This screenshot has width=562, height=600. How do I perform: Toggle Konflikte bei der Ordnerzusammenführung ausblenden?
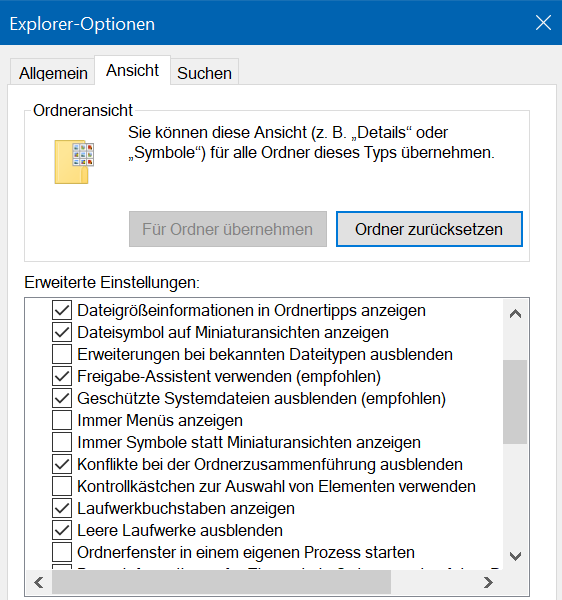(62, 464)
